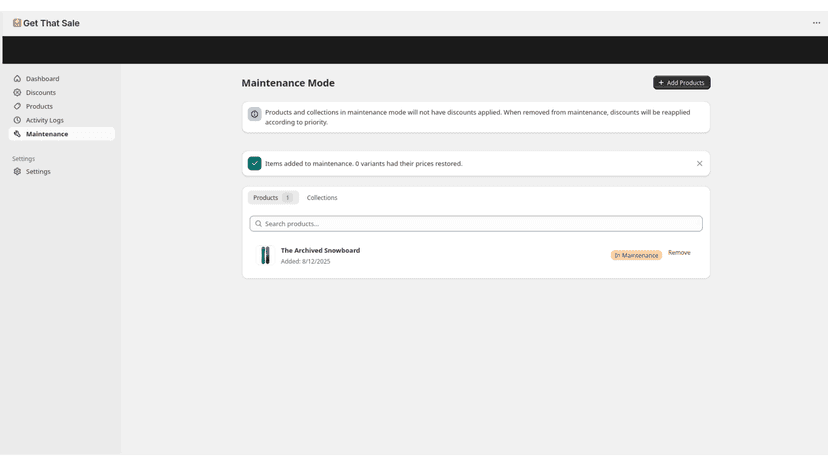
Task: Click the Items added to maintenance message
Action: coord(363,164)
